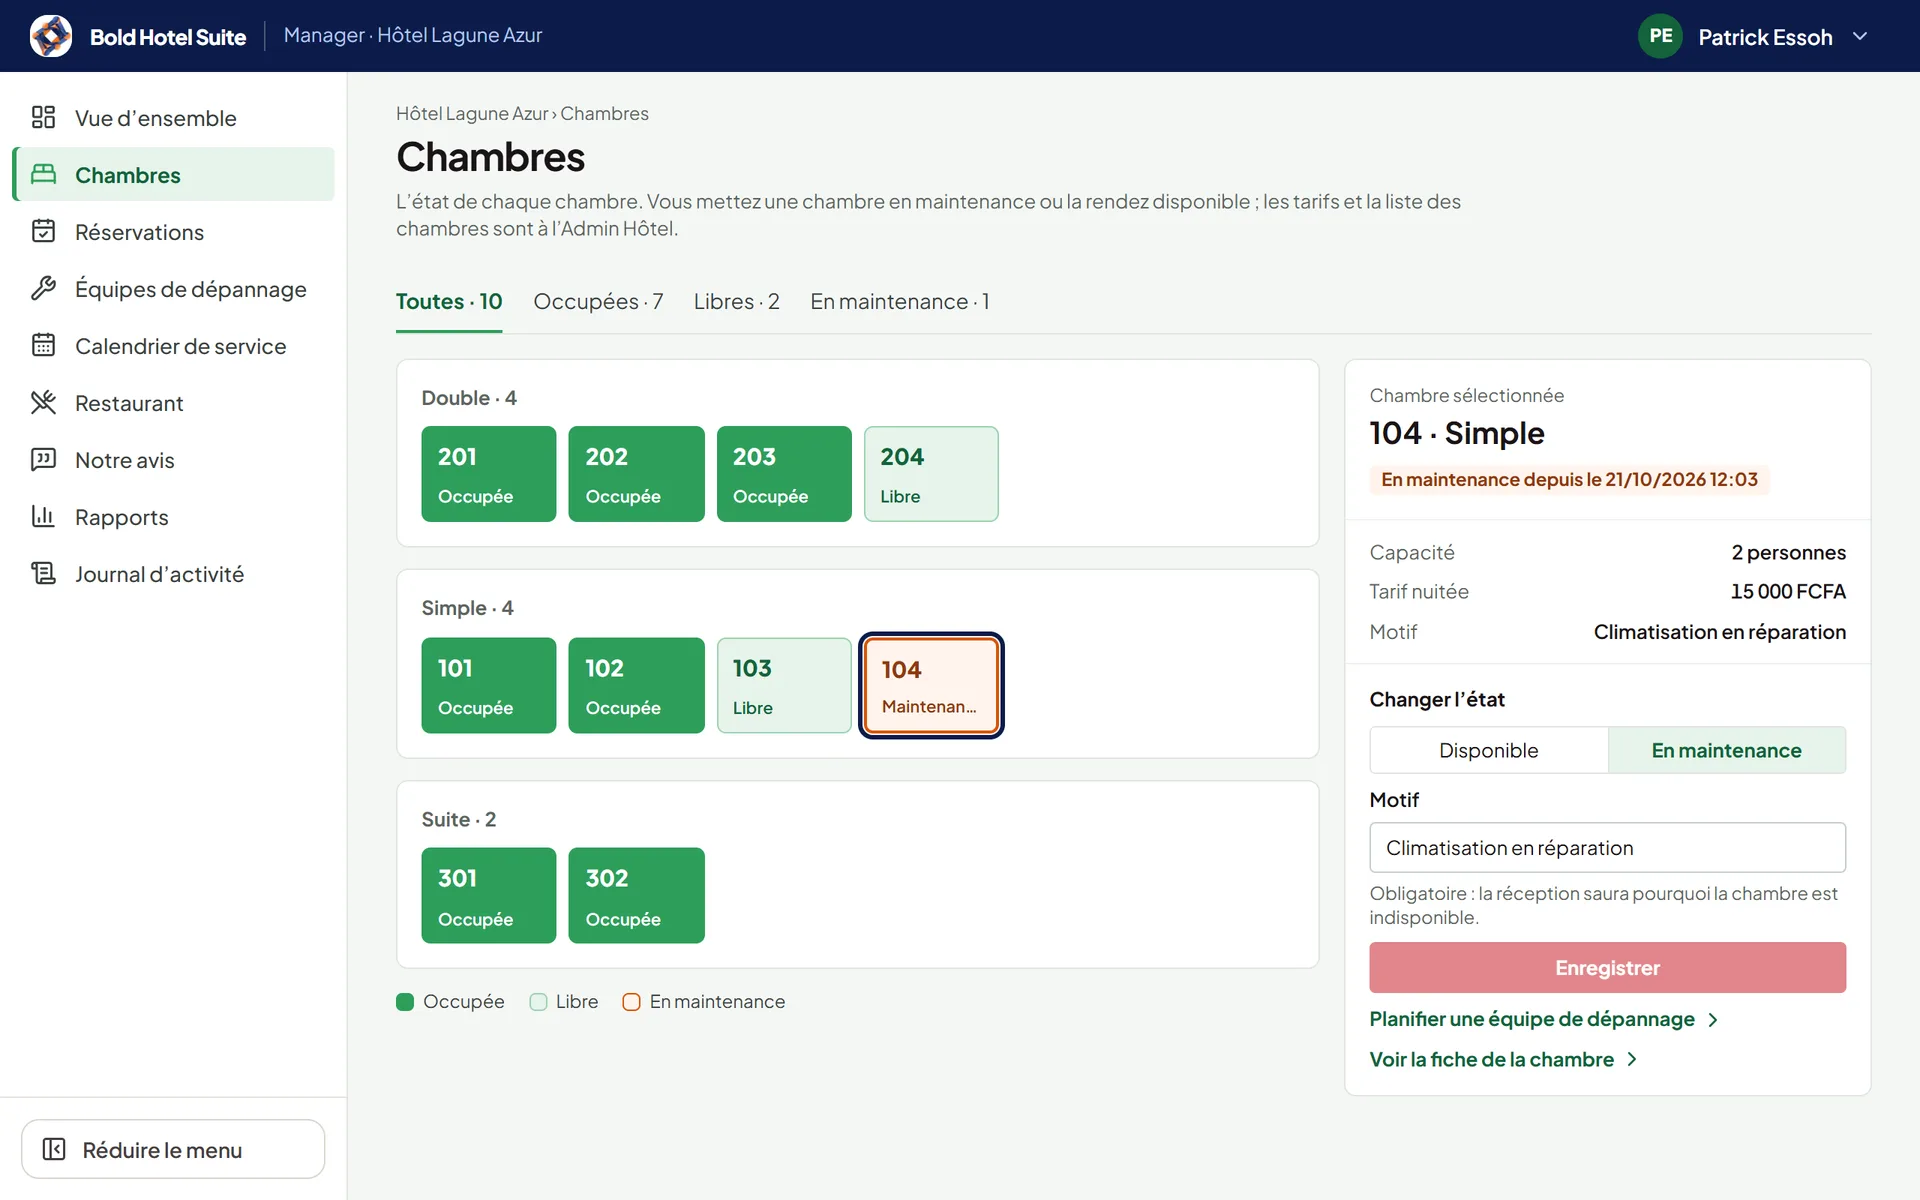Click the orange En maintenance legend swatch
This screenshot has height=1200, width=1920.
tap(631, 1002)
